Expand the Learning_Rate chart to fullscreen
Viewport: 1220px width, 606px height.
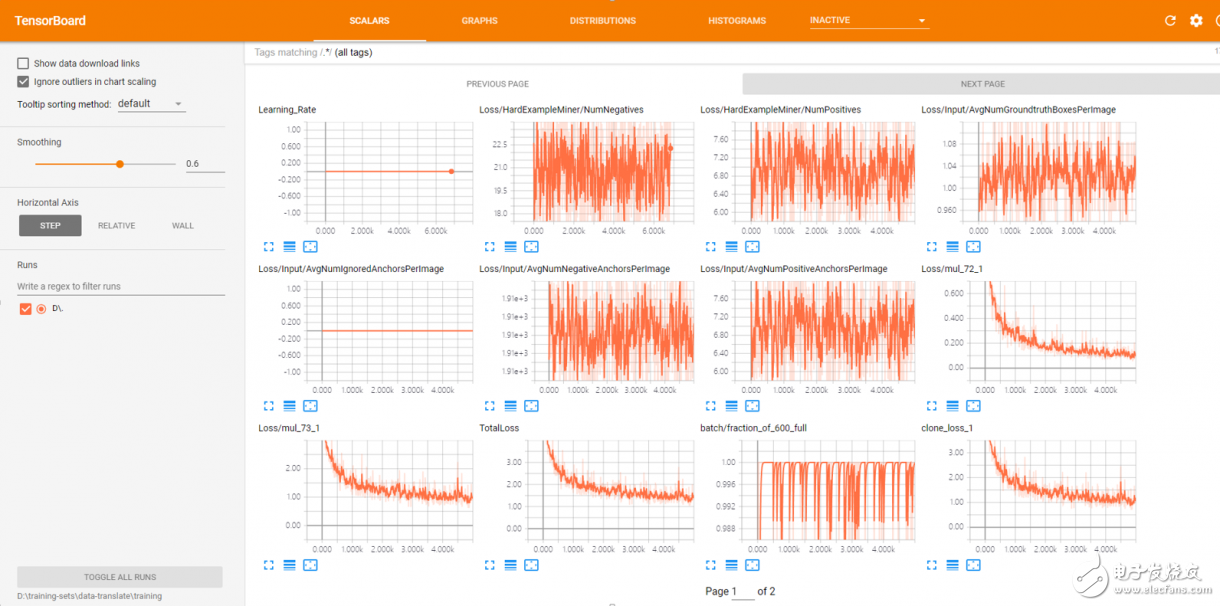(268, 246)
